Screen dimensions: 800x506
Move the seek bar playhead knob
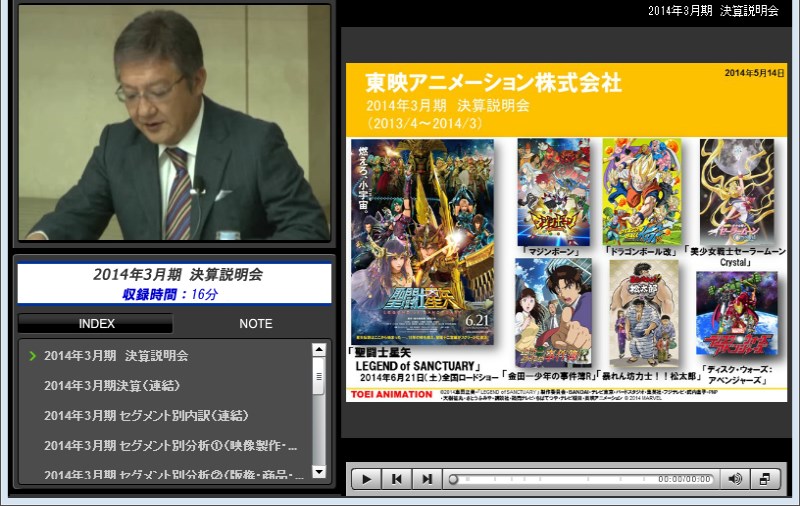pyautogui.click(x=453, y=479)
